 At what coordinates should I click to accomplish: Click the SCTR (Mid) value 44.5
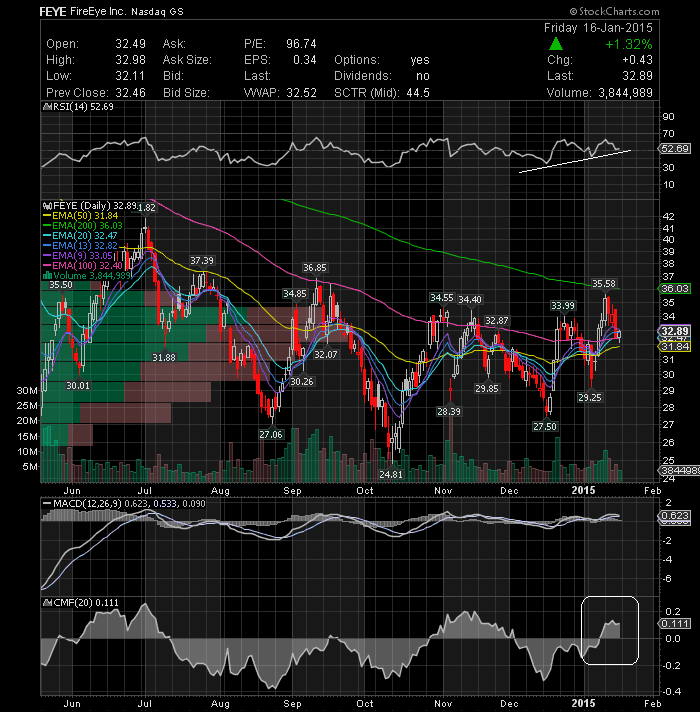[418, 93]
